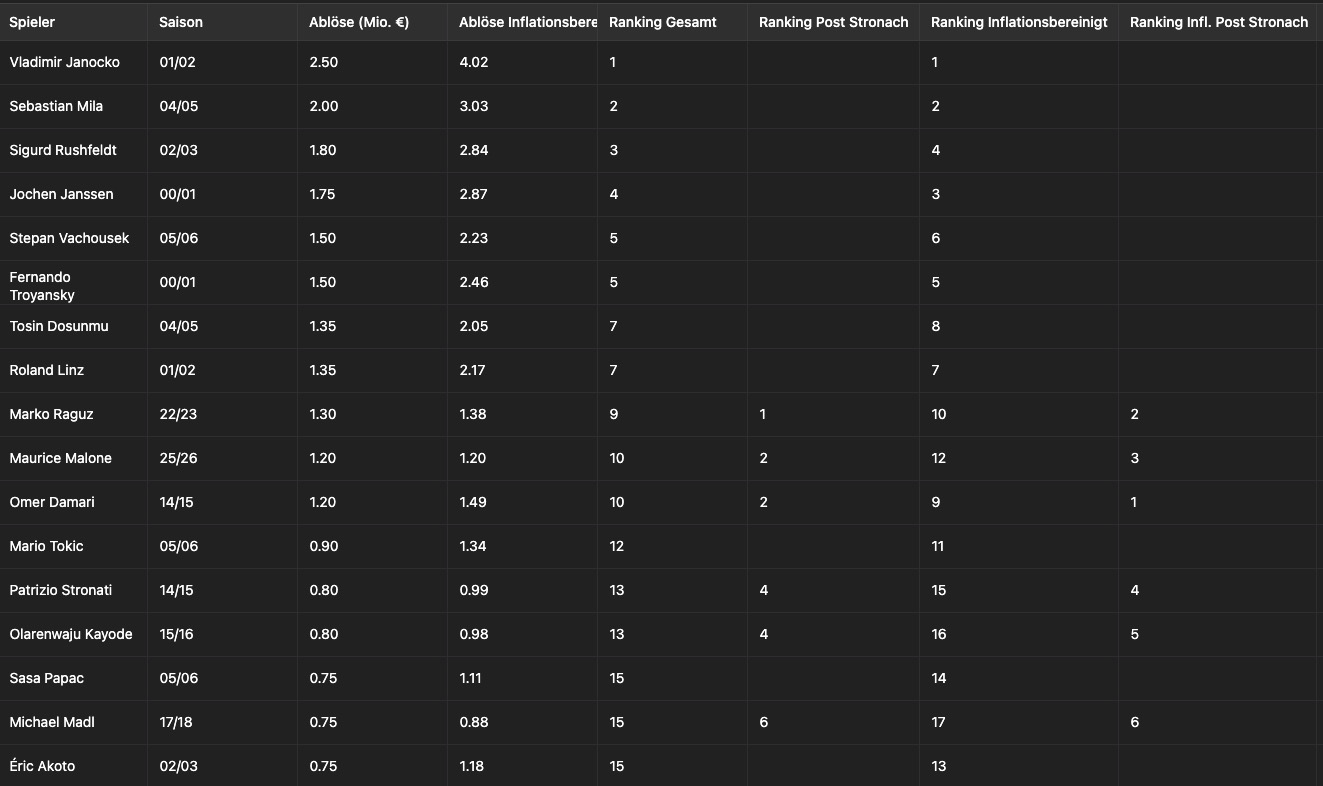Click the 0.98 inflation-adjusted value
This screenshot has width=1323, height=786.
[473, 634]
